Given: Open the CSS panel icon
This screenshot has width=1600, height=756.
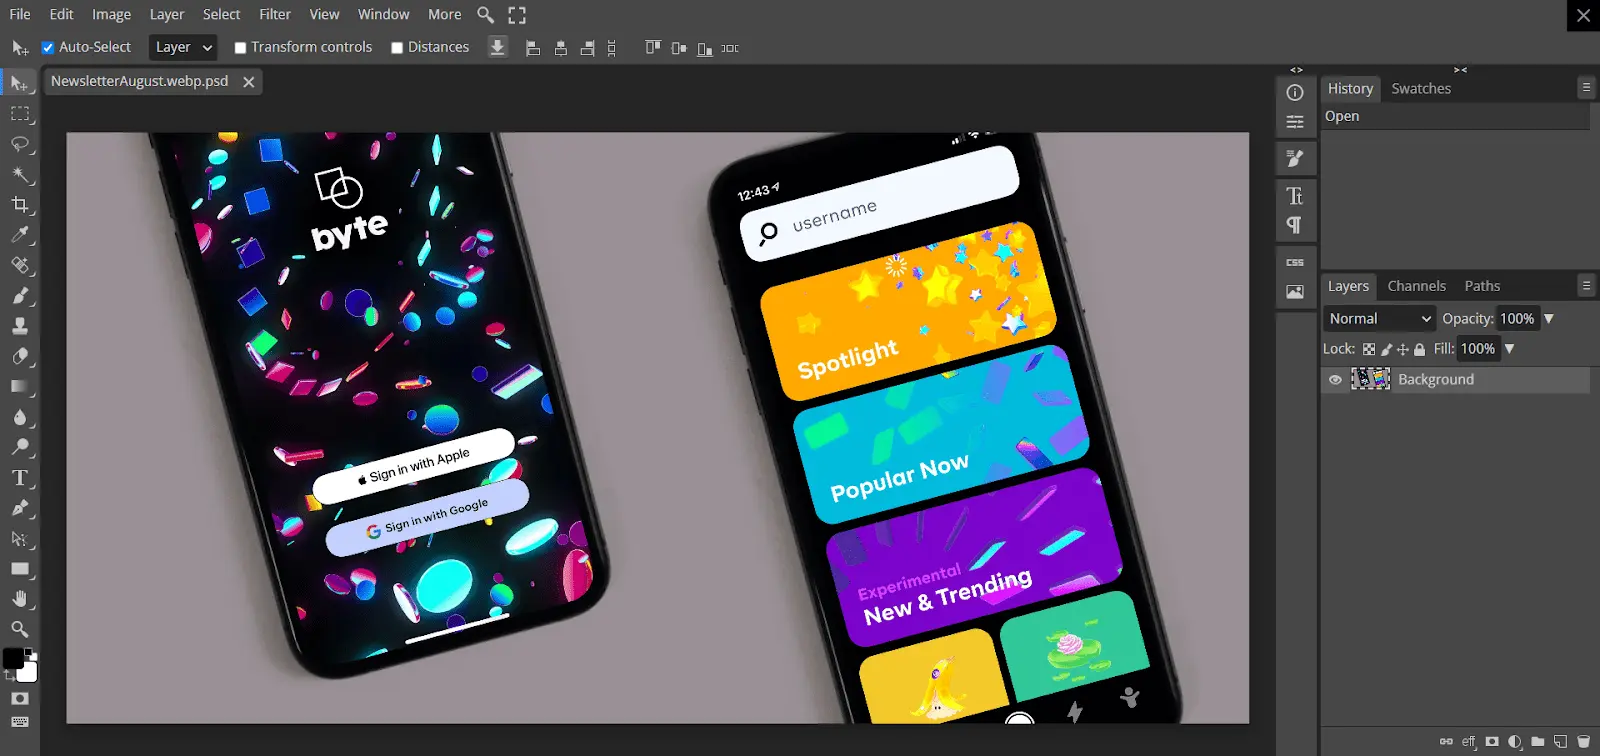Looking at the screenshot, I should coord(1295,262).
